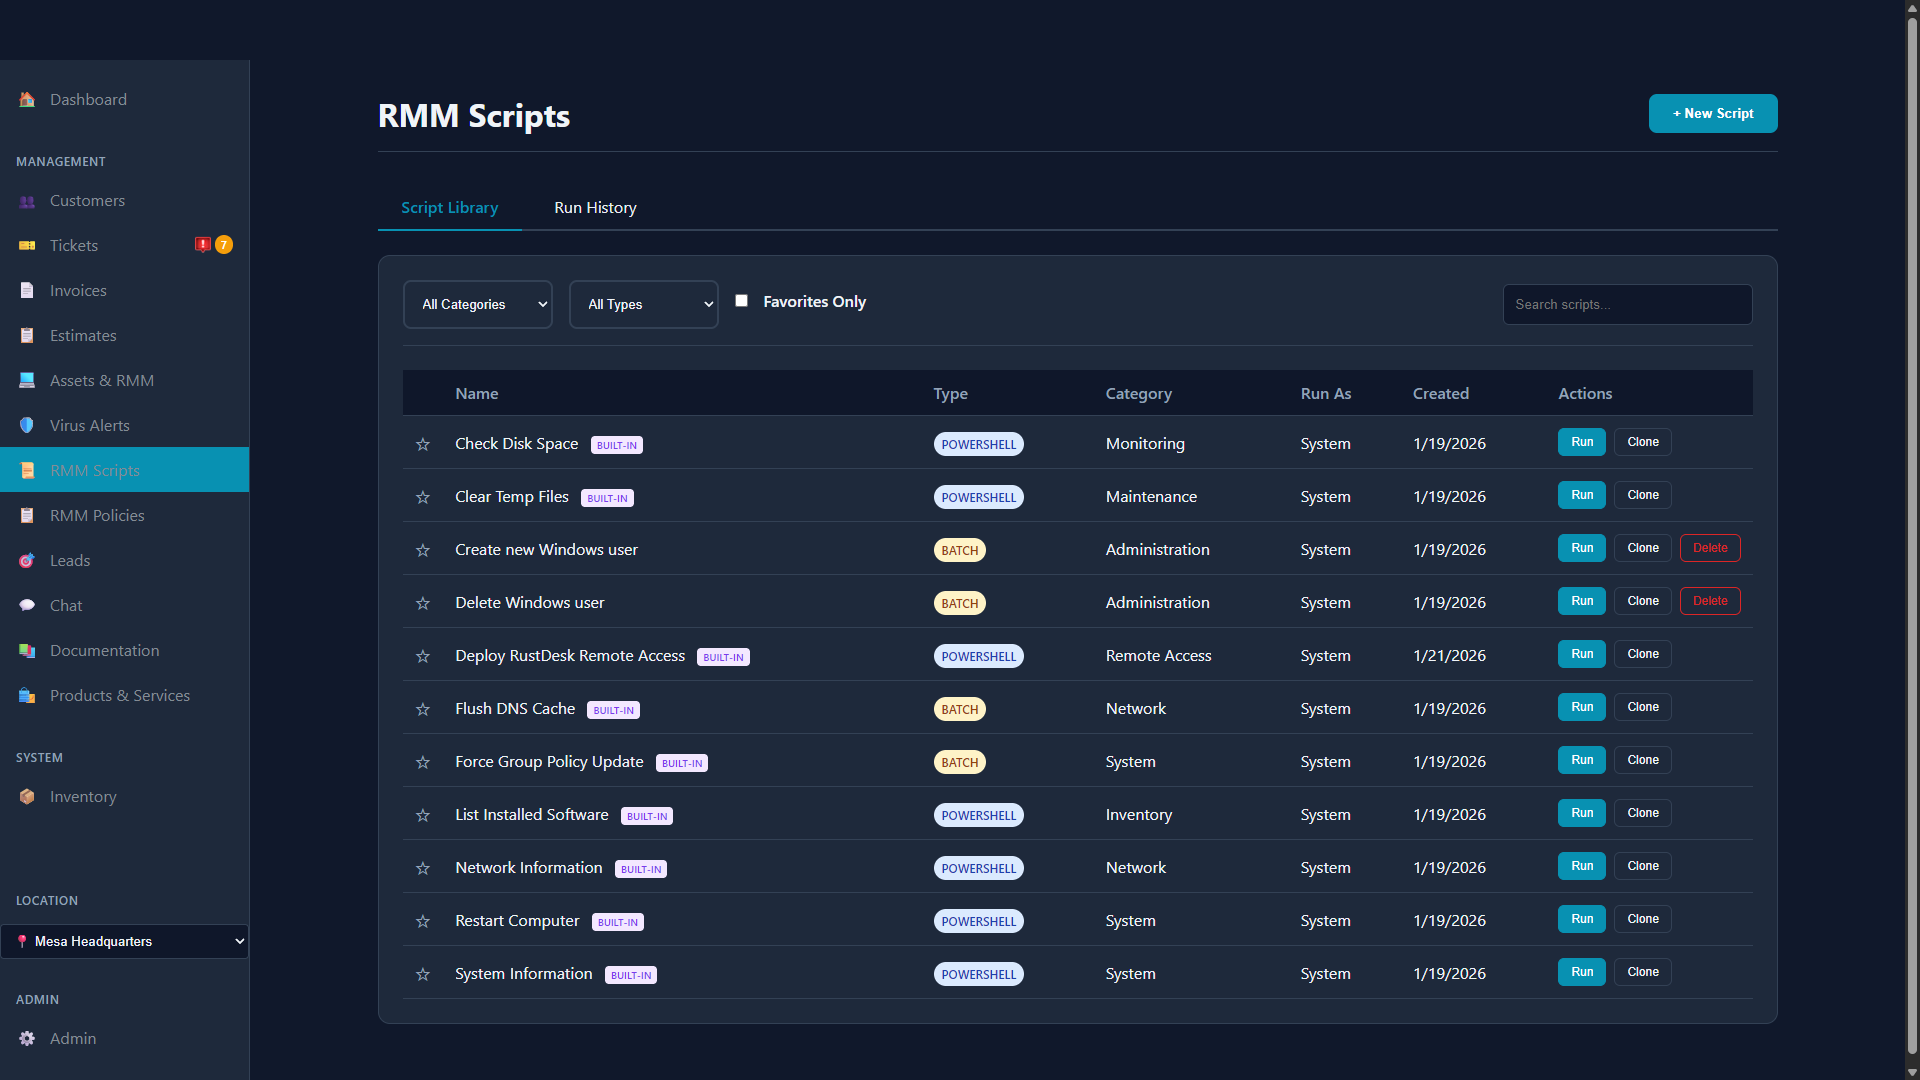Open Admin gear icon

[x=27, y=1038]
